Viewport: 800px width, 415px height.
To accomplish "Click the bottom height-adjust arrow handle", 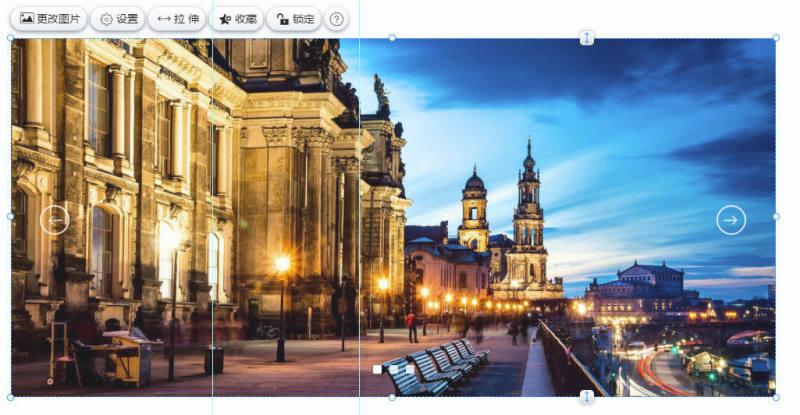I will pos(587,397).
